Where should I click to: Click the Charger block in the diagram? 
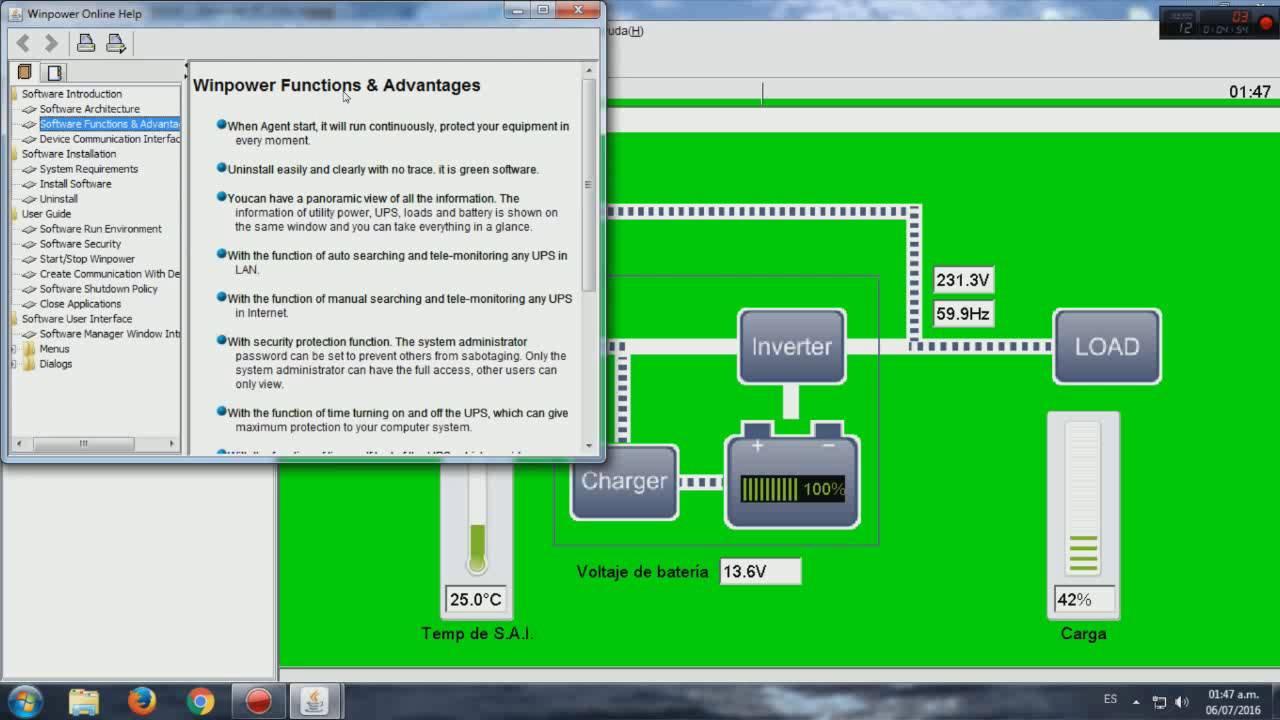tap(623, 481)
